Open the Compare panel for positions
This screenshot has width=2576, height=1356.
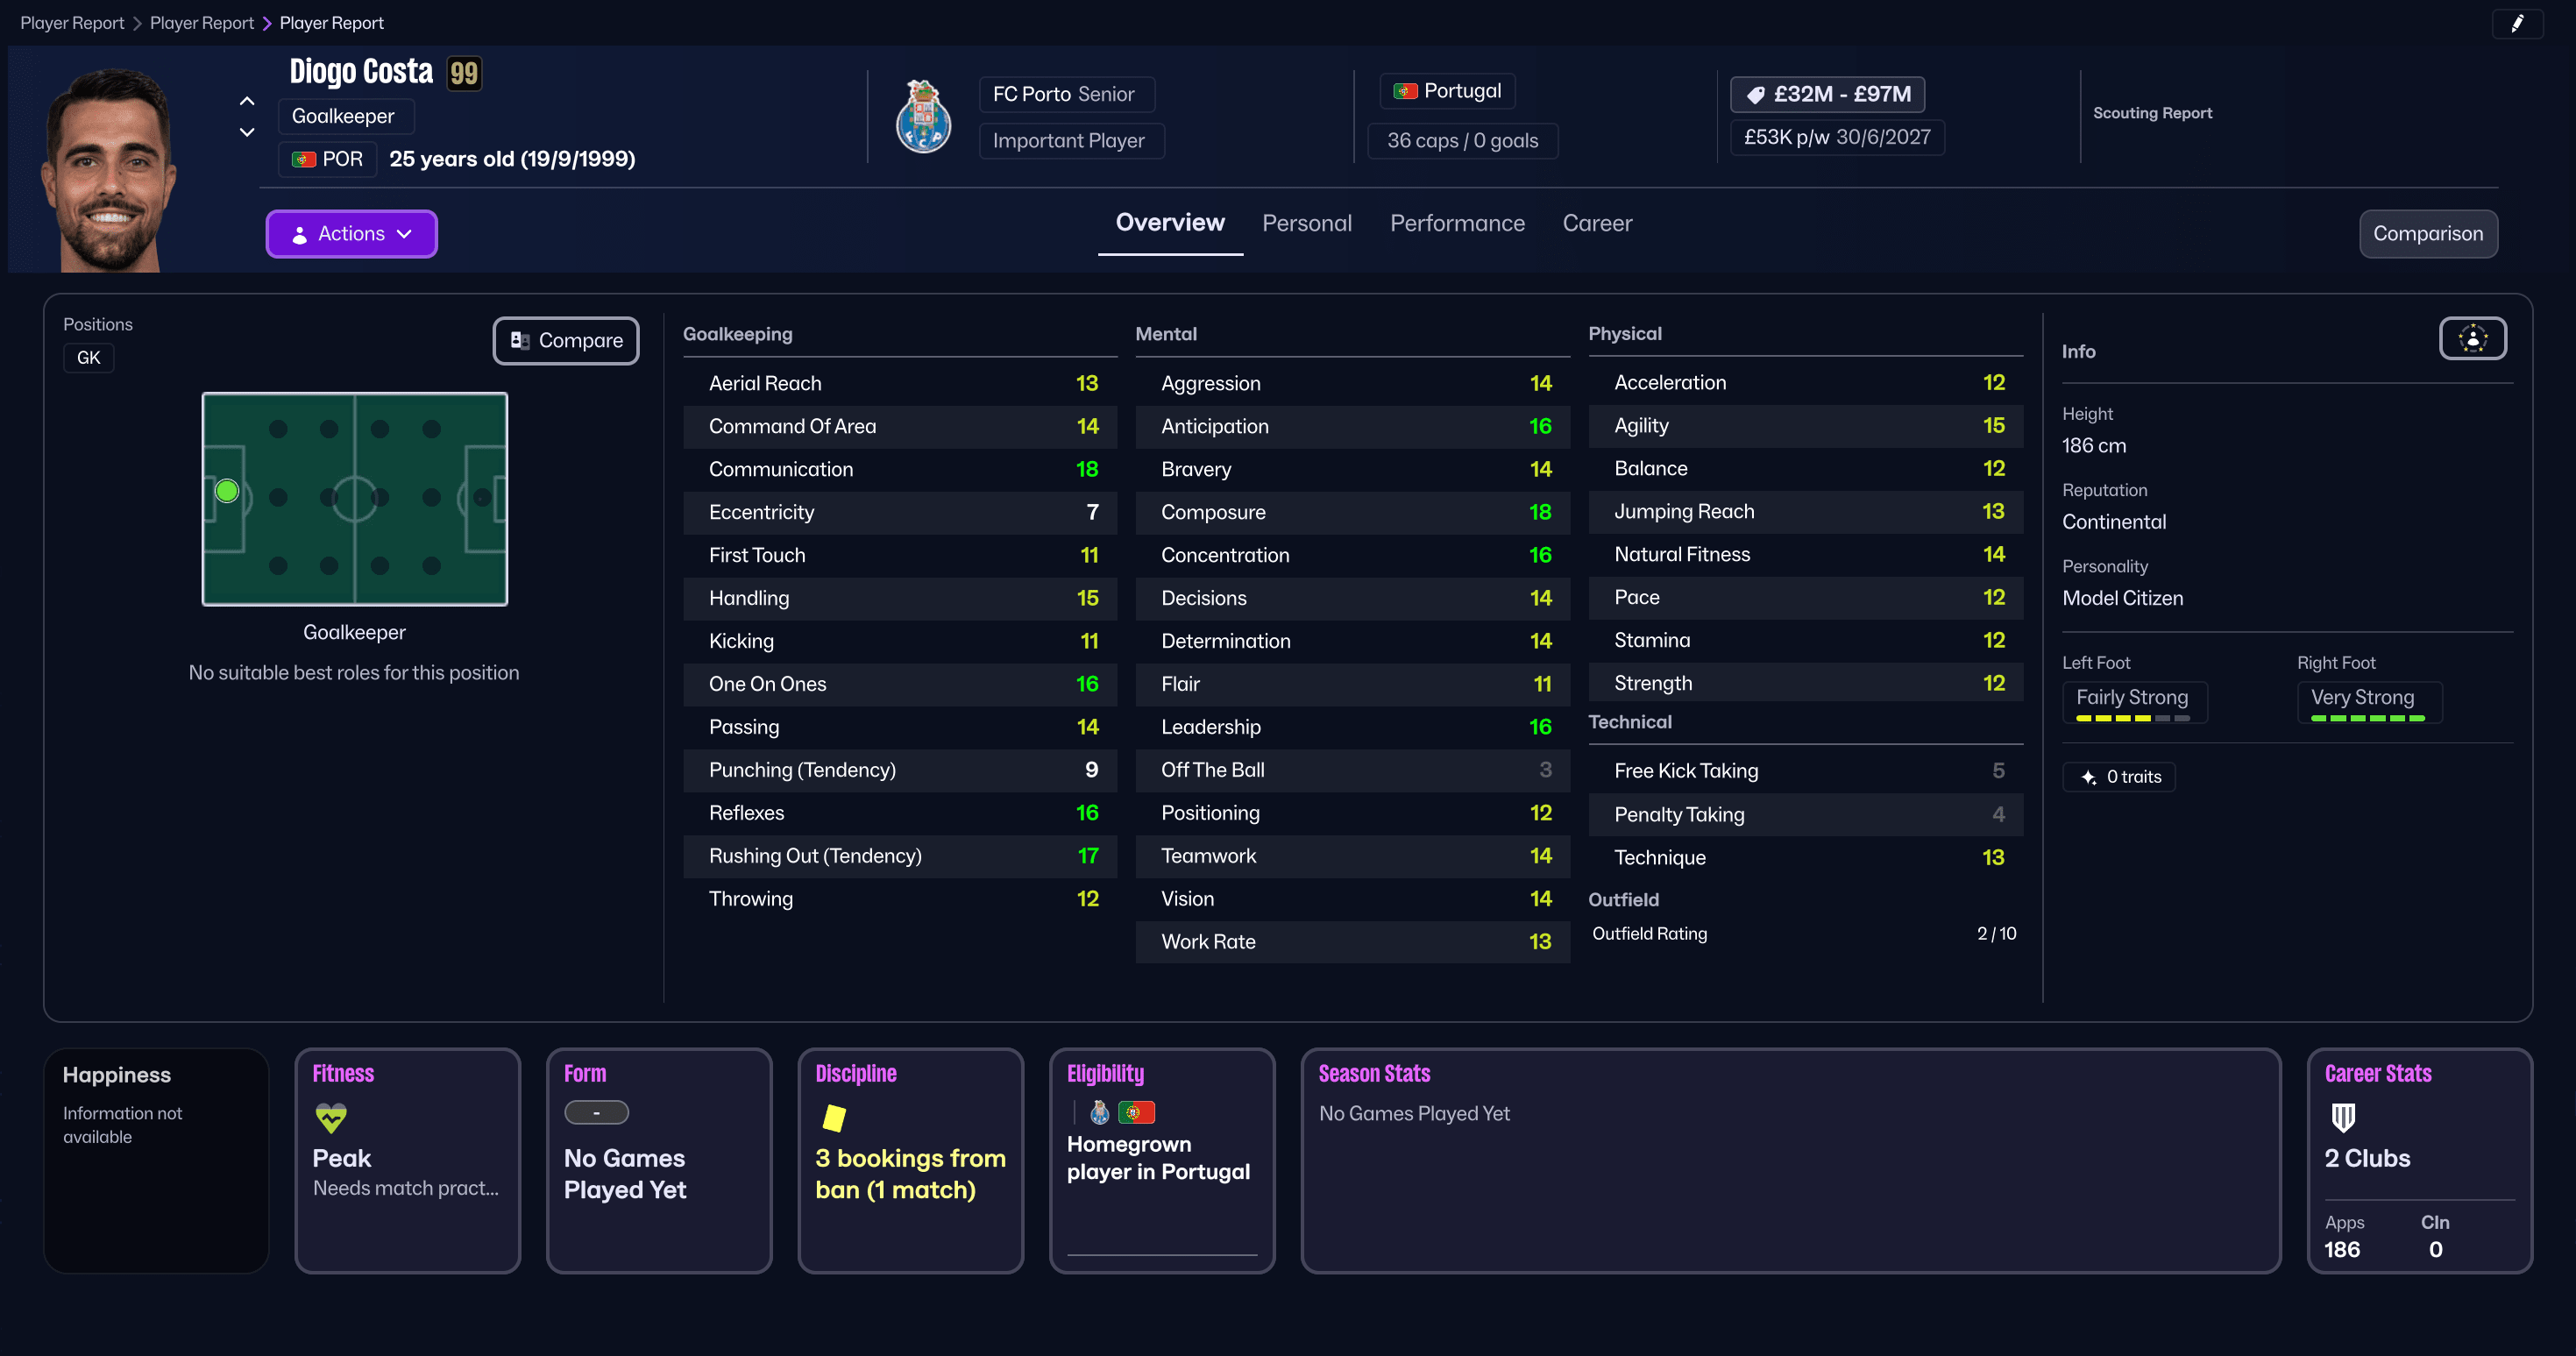pyautogui.click(x=565, y=340)
